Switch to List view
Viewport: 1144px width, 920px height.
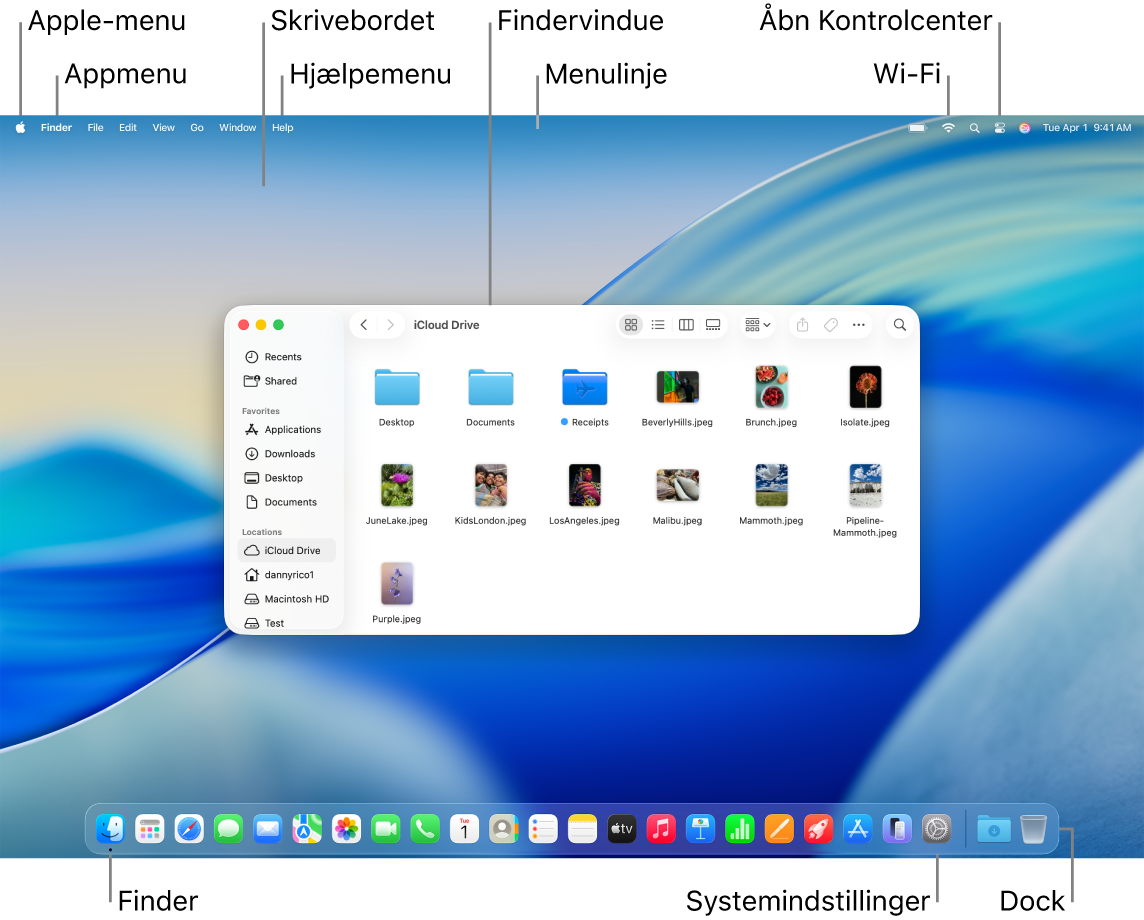click(658, 324)
